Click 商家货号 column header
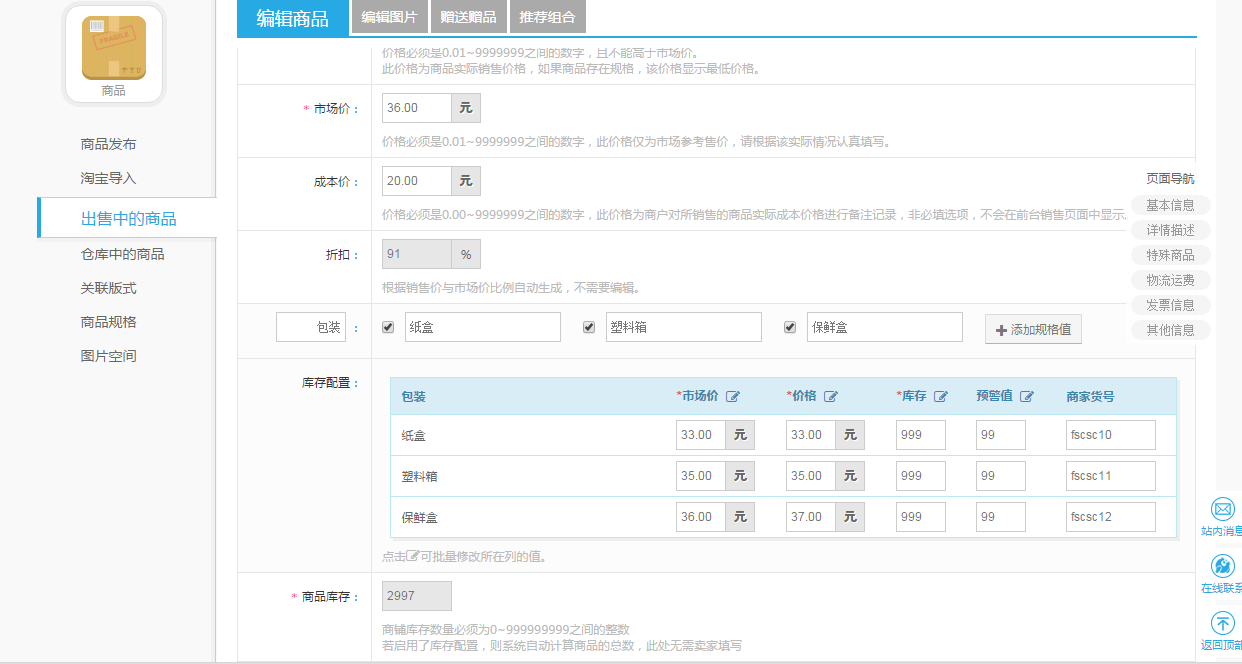 1090,397
